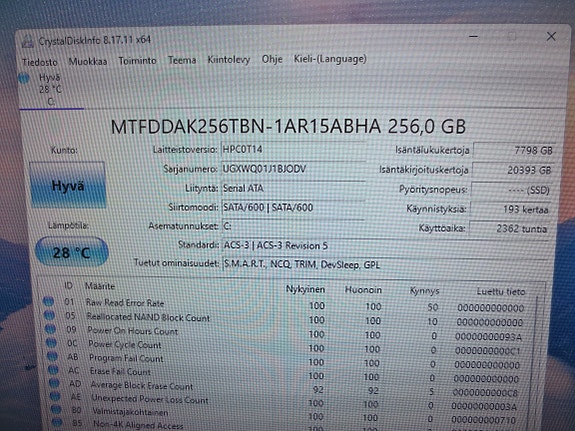Click the 28 °C temperature button
This screenshot has width=575, height=431.
click(x=72, y=252)
